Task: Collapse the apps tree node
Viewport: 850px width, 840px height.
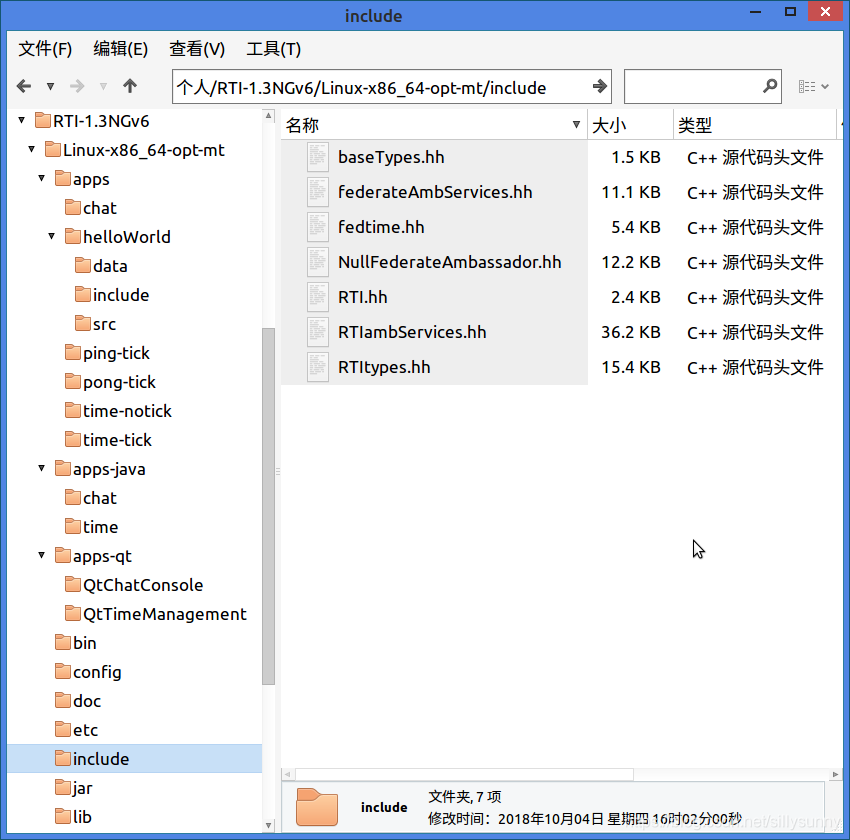Action: (42, 178)
